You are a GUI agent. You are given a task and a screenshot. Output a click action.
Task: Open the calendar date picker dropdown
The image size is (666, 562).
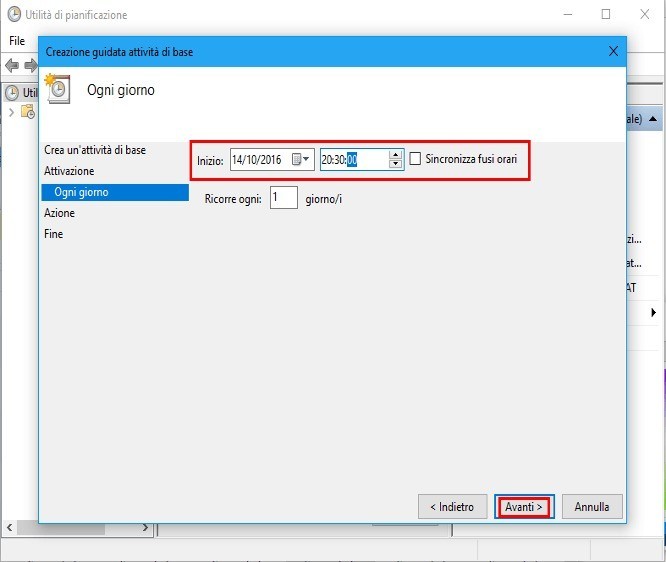pos(300,160)
